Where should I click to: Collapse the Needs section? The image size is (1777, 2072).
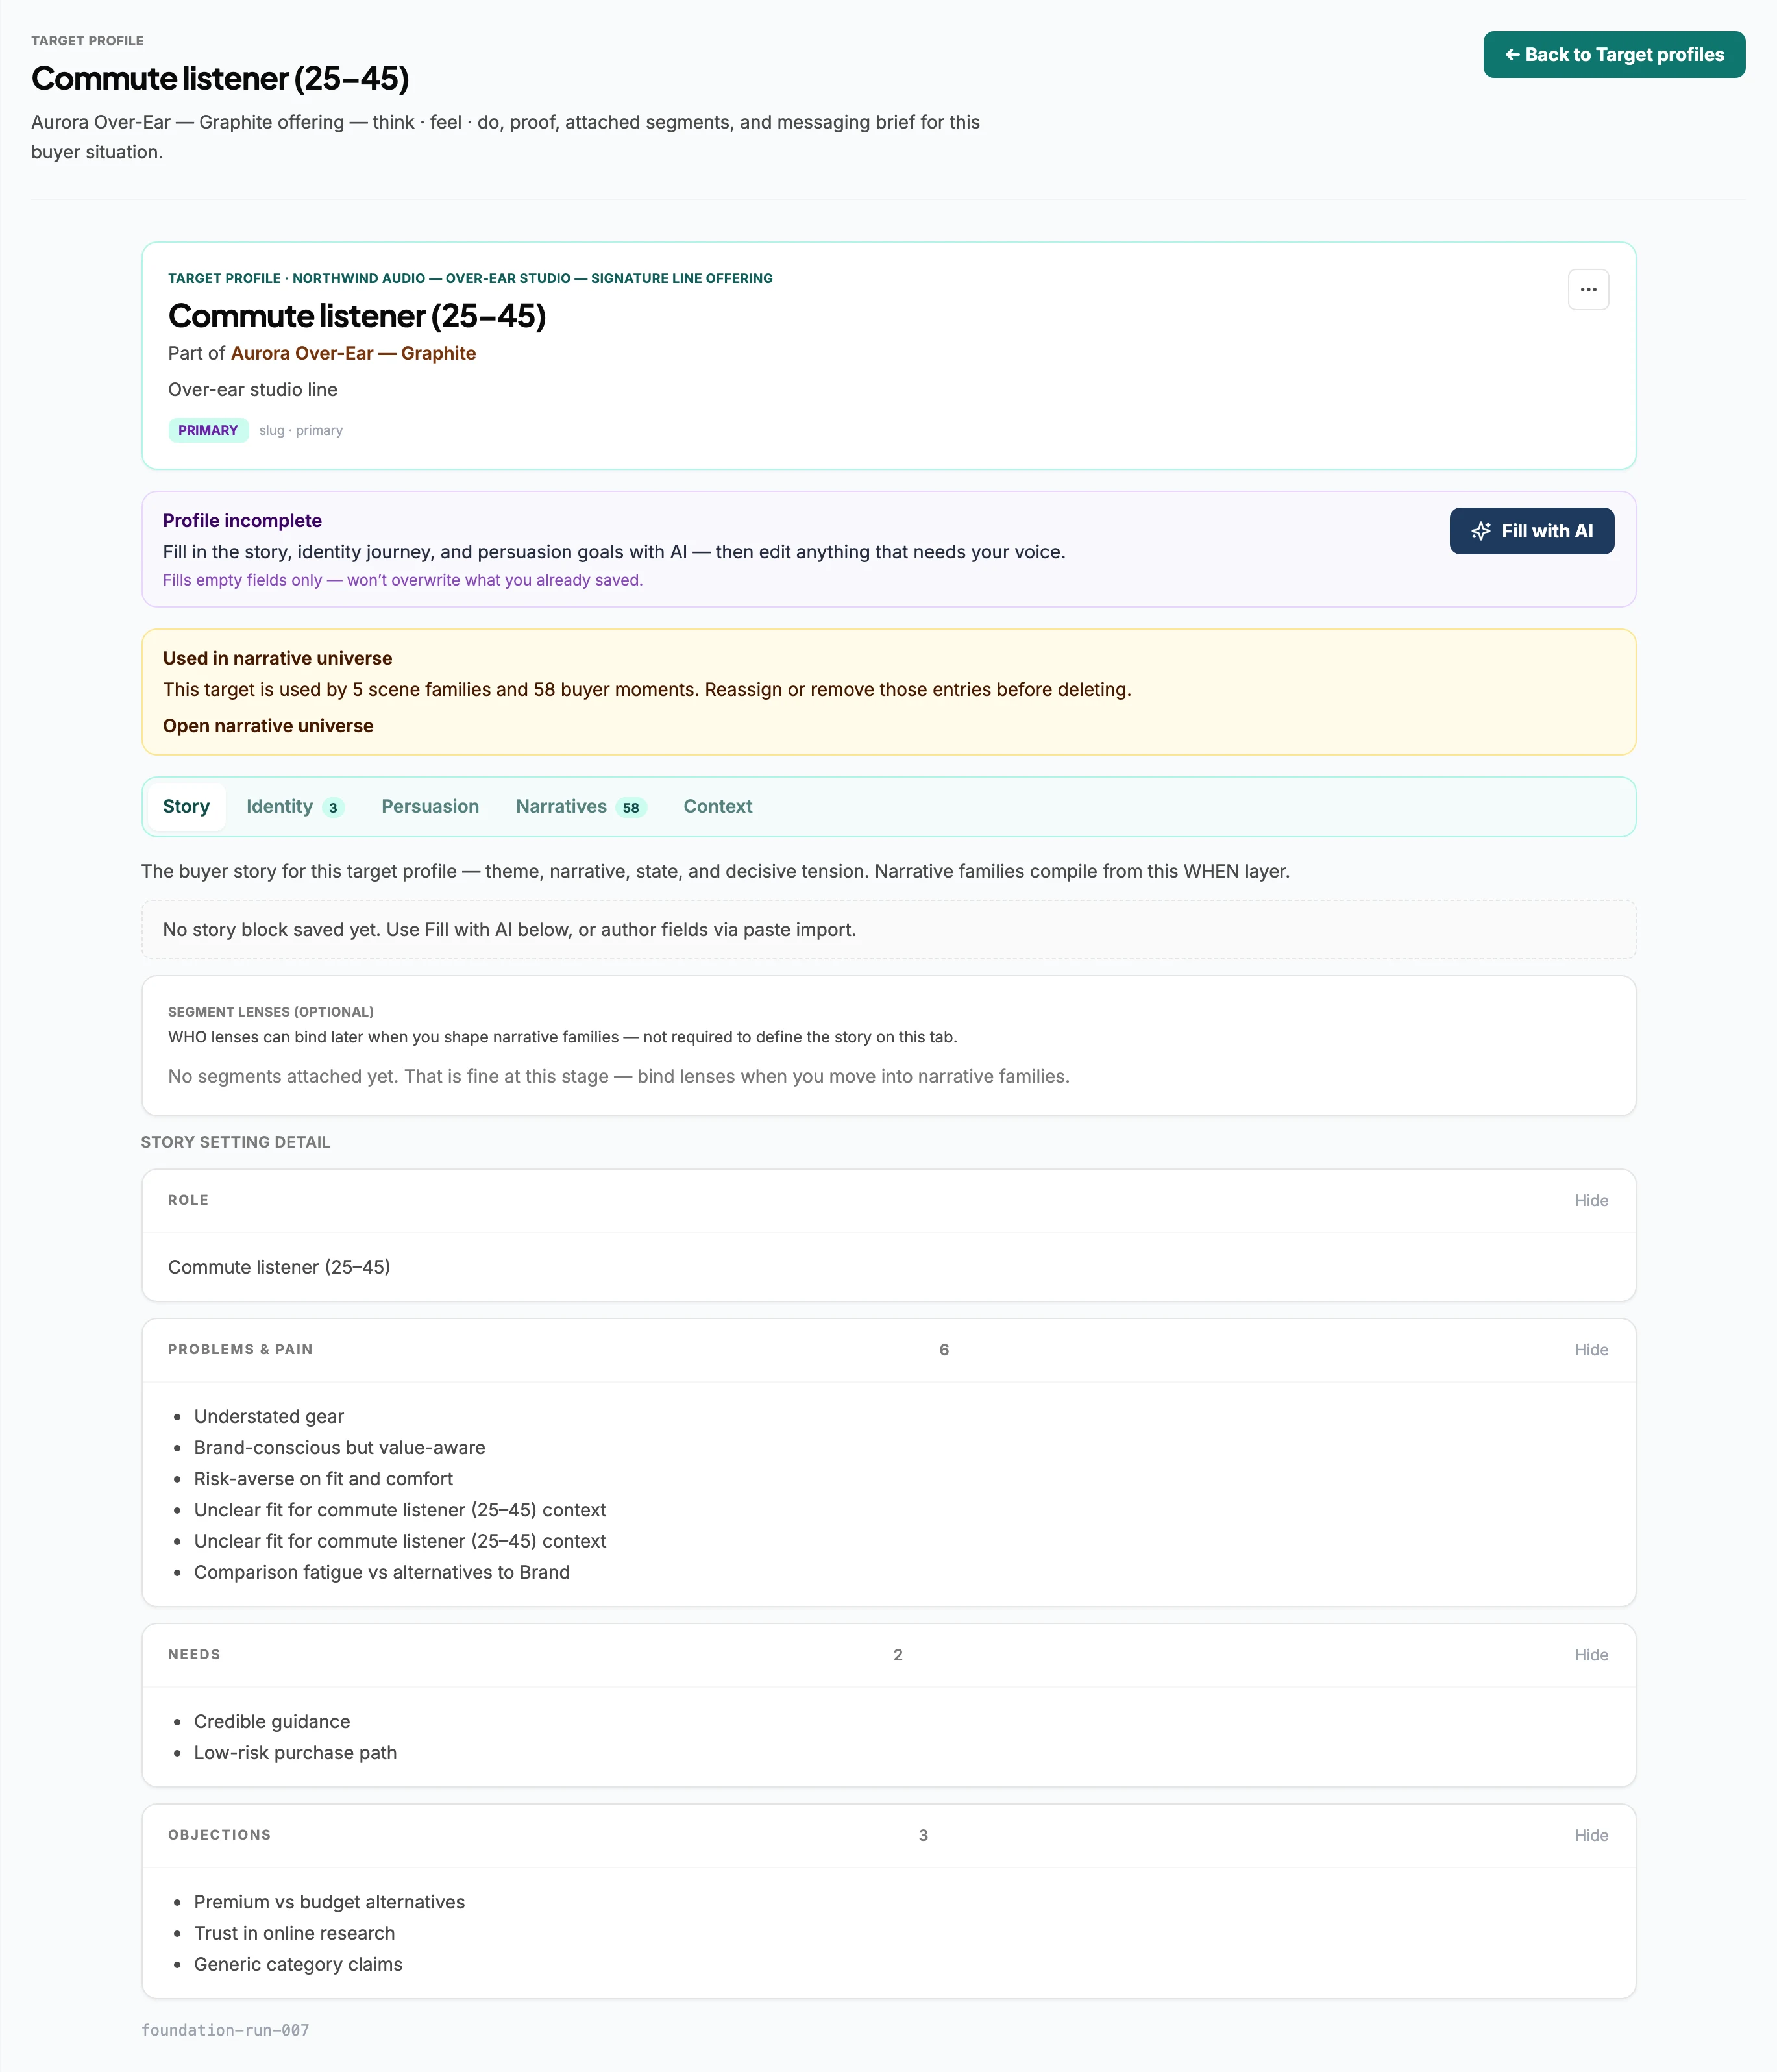click(1591, 1655)
